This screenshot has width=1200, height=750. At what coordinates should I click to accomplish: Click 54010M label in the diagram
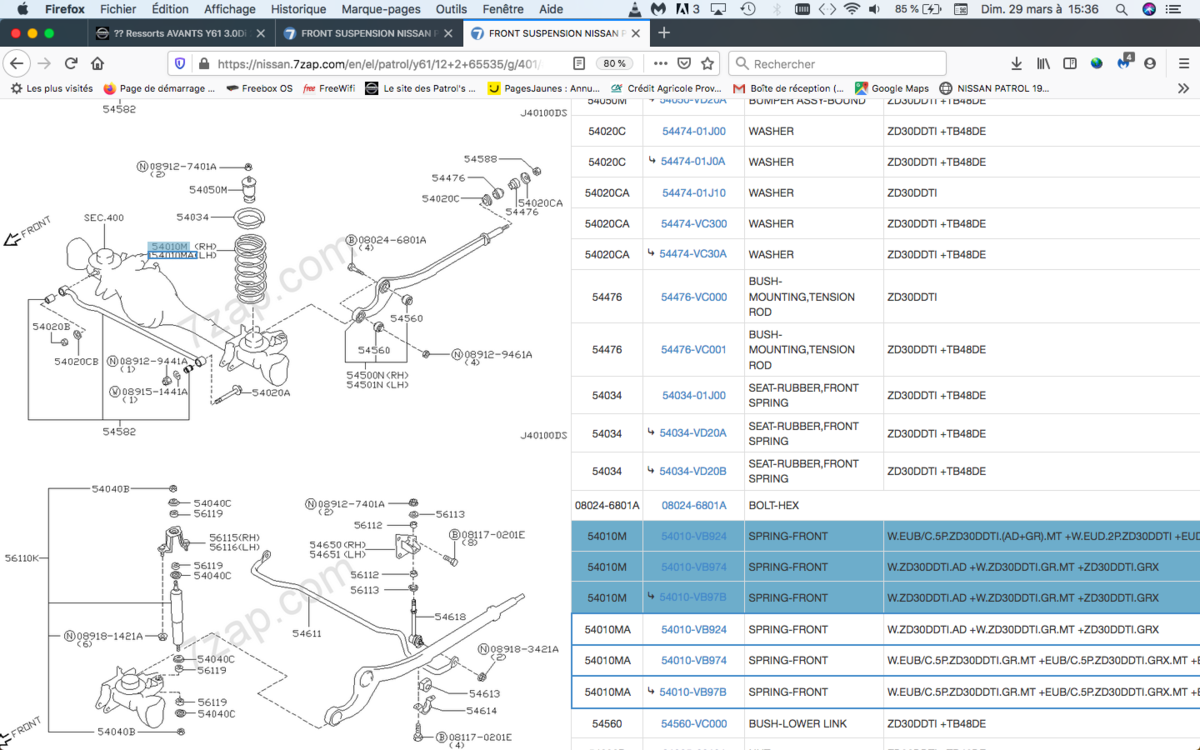[169, 246]
